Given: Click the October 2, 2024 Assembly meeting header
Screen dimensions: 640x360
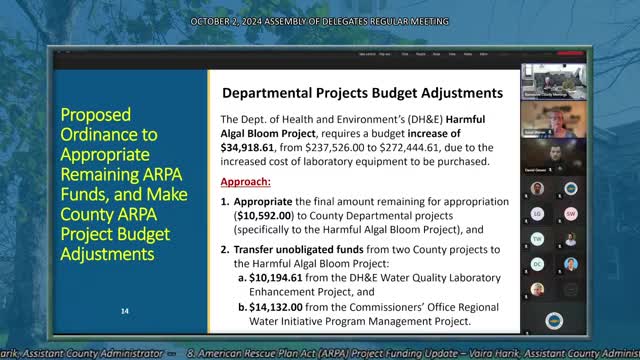Looking at the screenshot, I should (x=320, y=21).
